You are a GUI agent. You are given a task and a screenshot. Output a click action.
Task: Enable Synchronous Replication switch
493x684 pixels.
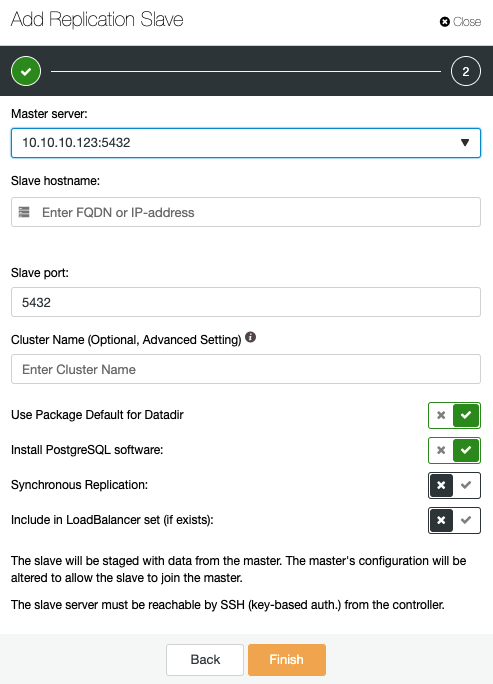[454, 485]
